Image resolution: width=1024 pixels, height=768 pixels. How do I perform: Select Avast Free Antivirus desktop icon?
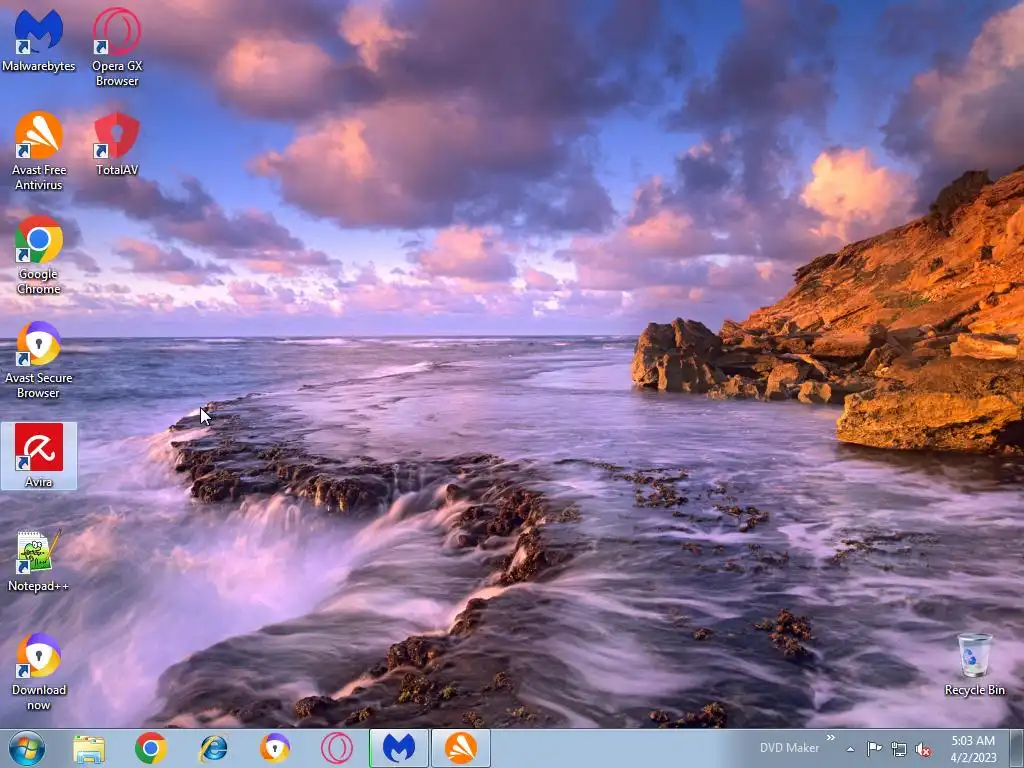point(39,151)
